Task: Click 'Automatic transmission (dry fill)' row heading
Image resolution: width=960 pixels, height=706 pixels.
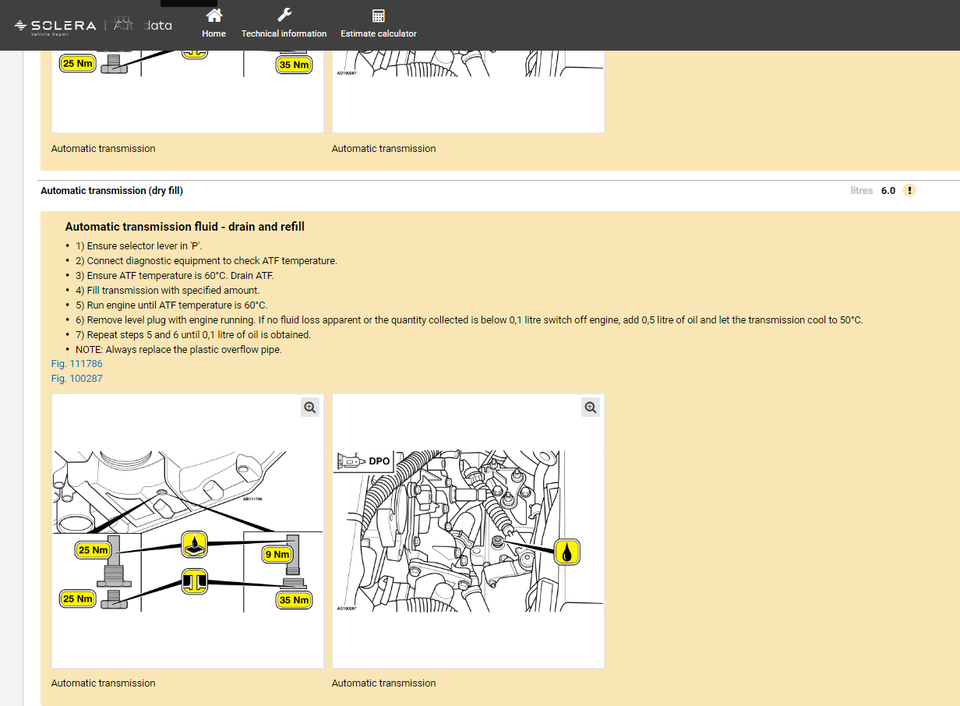Action: (x=111, y=190)
